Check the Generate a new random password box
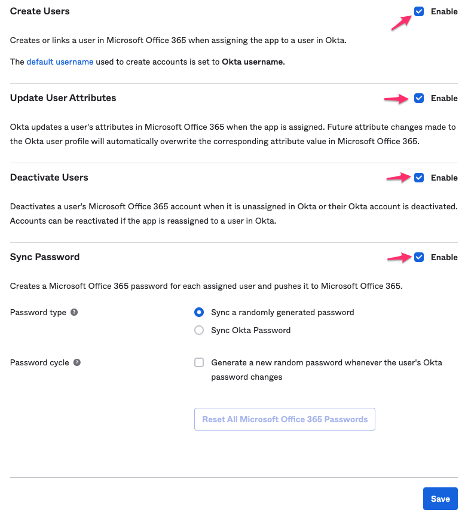This screenshot has width=468, height=531. pyautogui.click(x=199, y=362)
